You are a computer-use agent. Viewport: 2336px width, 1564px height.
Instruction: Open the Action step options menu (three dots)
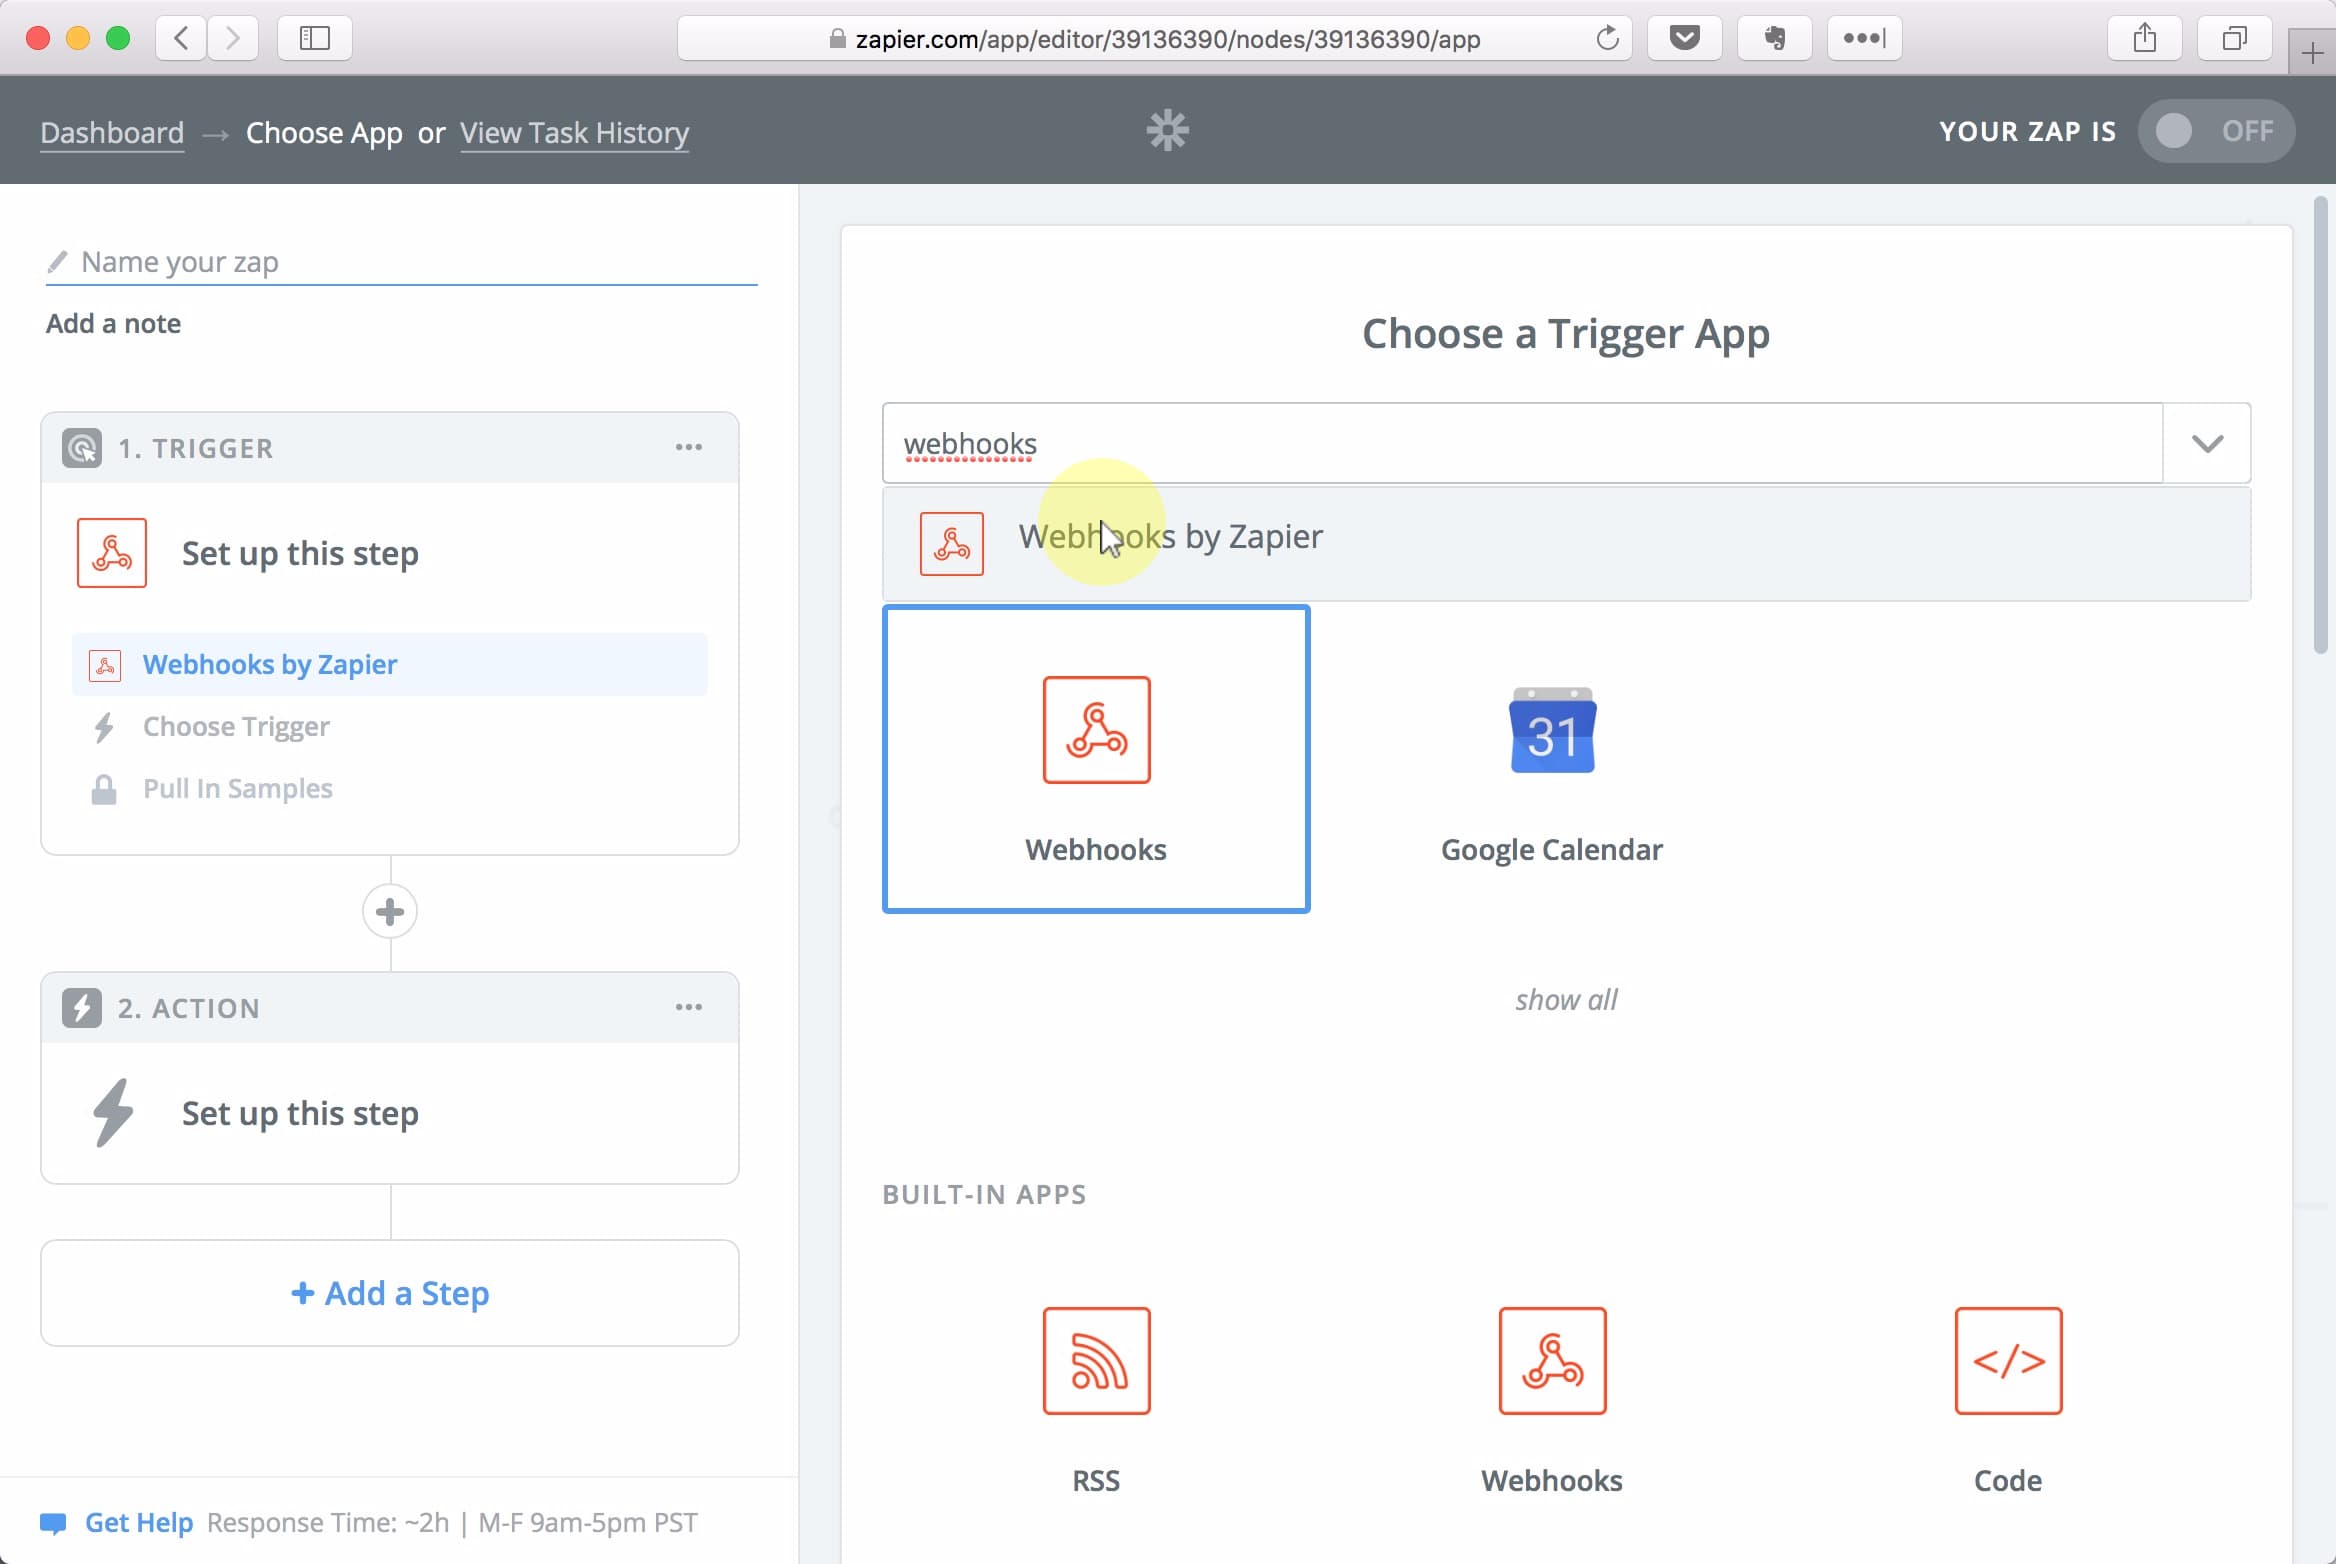click(x=688, y=1007)
